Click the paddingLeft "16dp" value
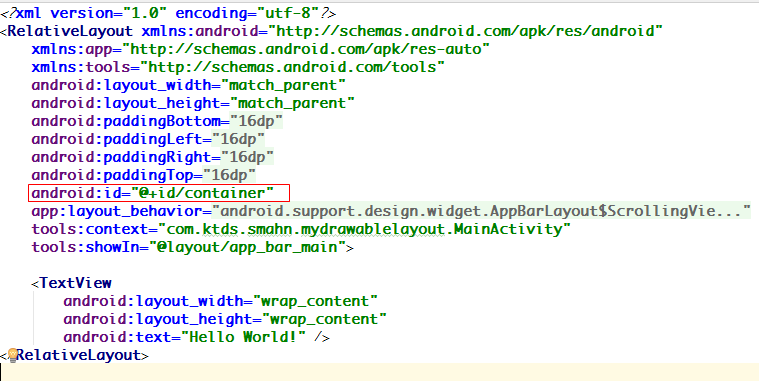Screen dimensions: 759x392 coord(238,139)
